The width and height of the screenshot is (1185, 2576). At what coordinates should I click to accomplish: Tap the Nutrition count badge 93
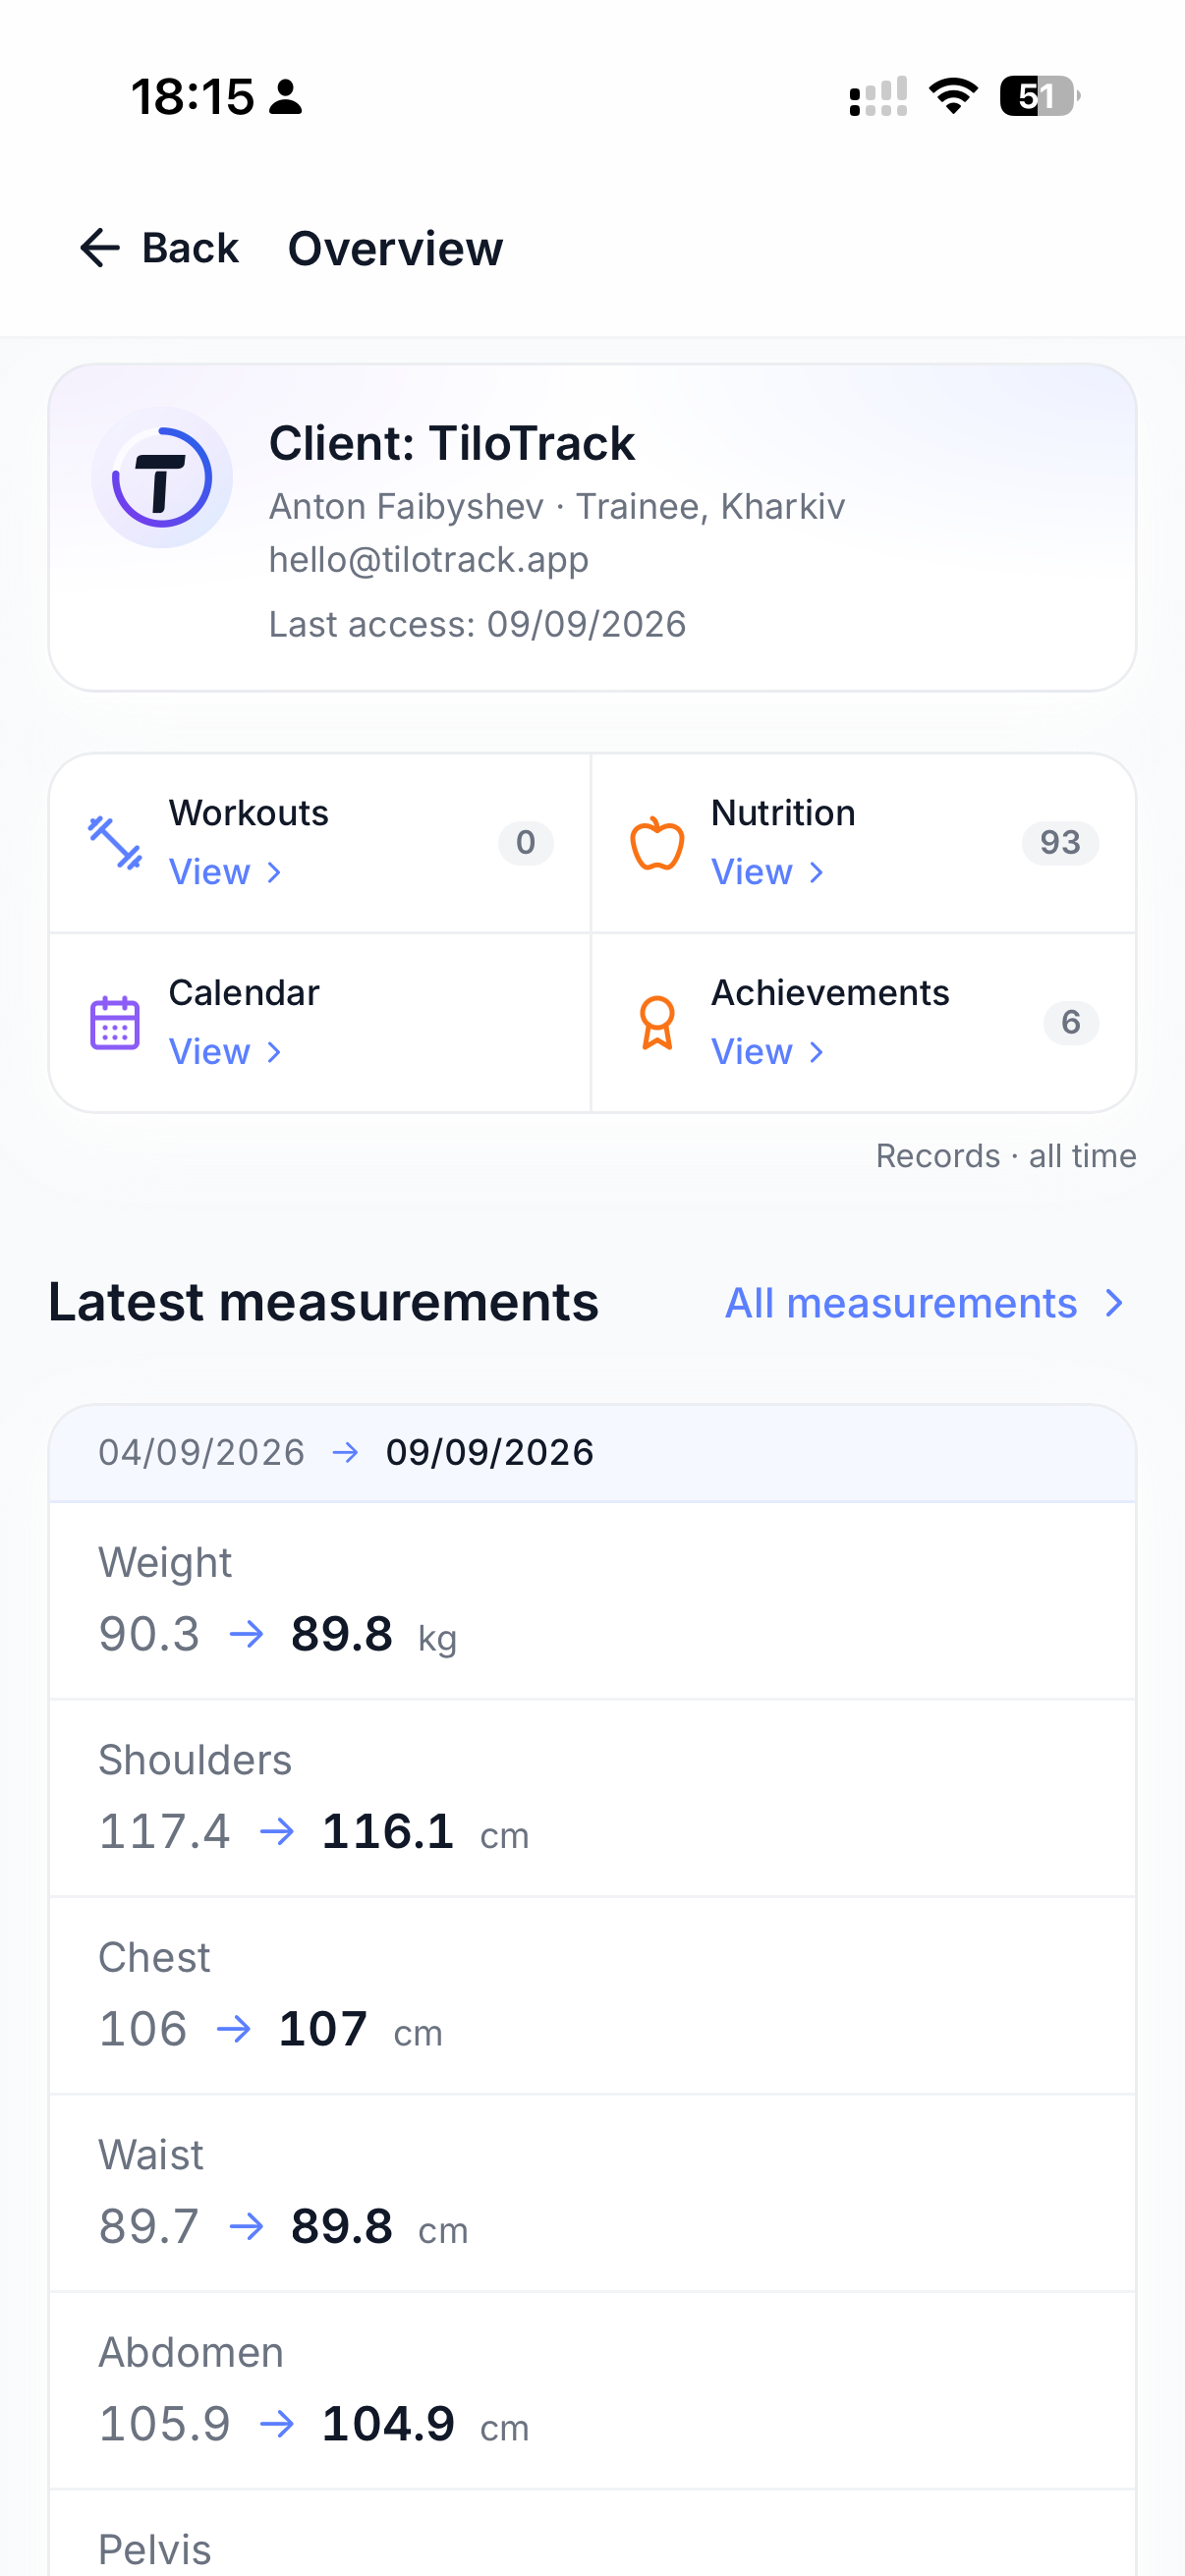pos(1060,843)
